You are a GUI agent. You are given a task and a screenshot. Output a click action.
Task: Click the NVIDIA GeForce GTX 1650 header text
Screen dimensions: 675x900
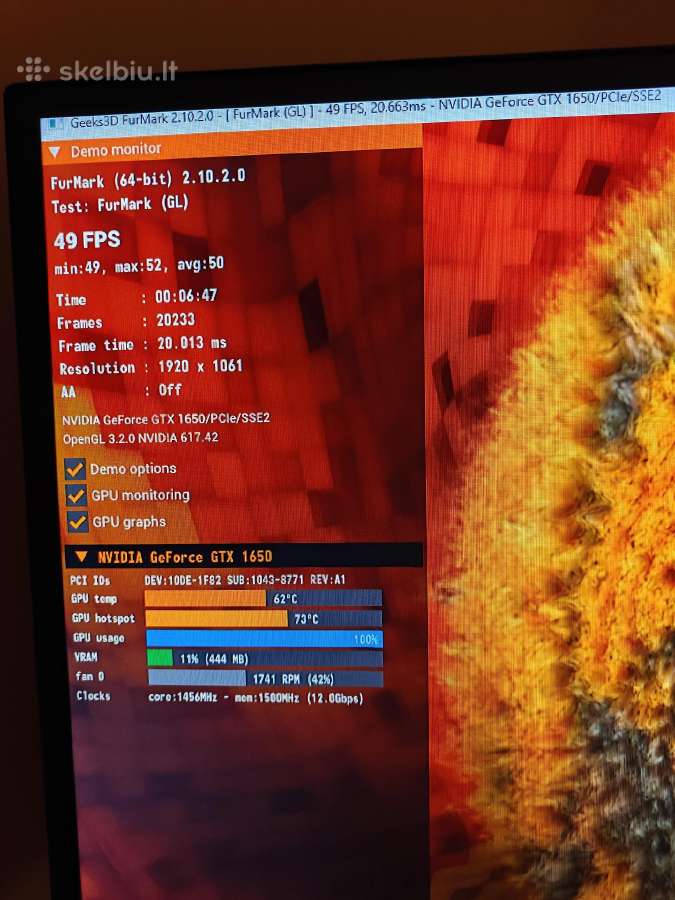coord(185,557)
